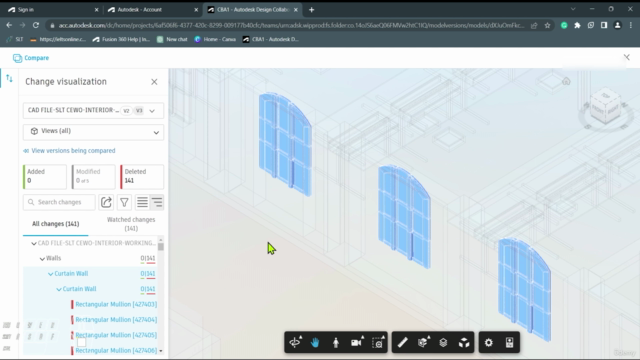Open the Camera interactions tool
The width and height of the screenshot is (640, 360).
coord(357,342)
